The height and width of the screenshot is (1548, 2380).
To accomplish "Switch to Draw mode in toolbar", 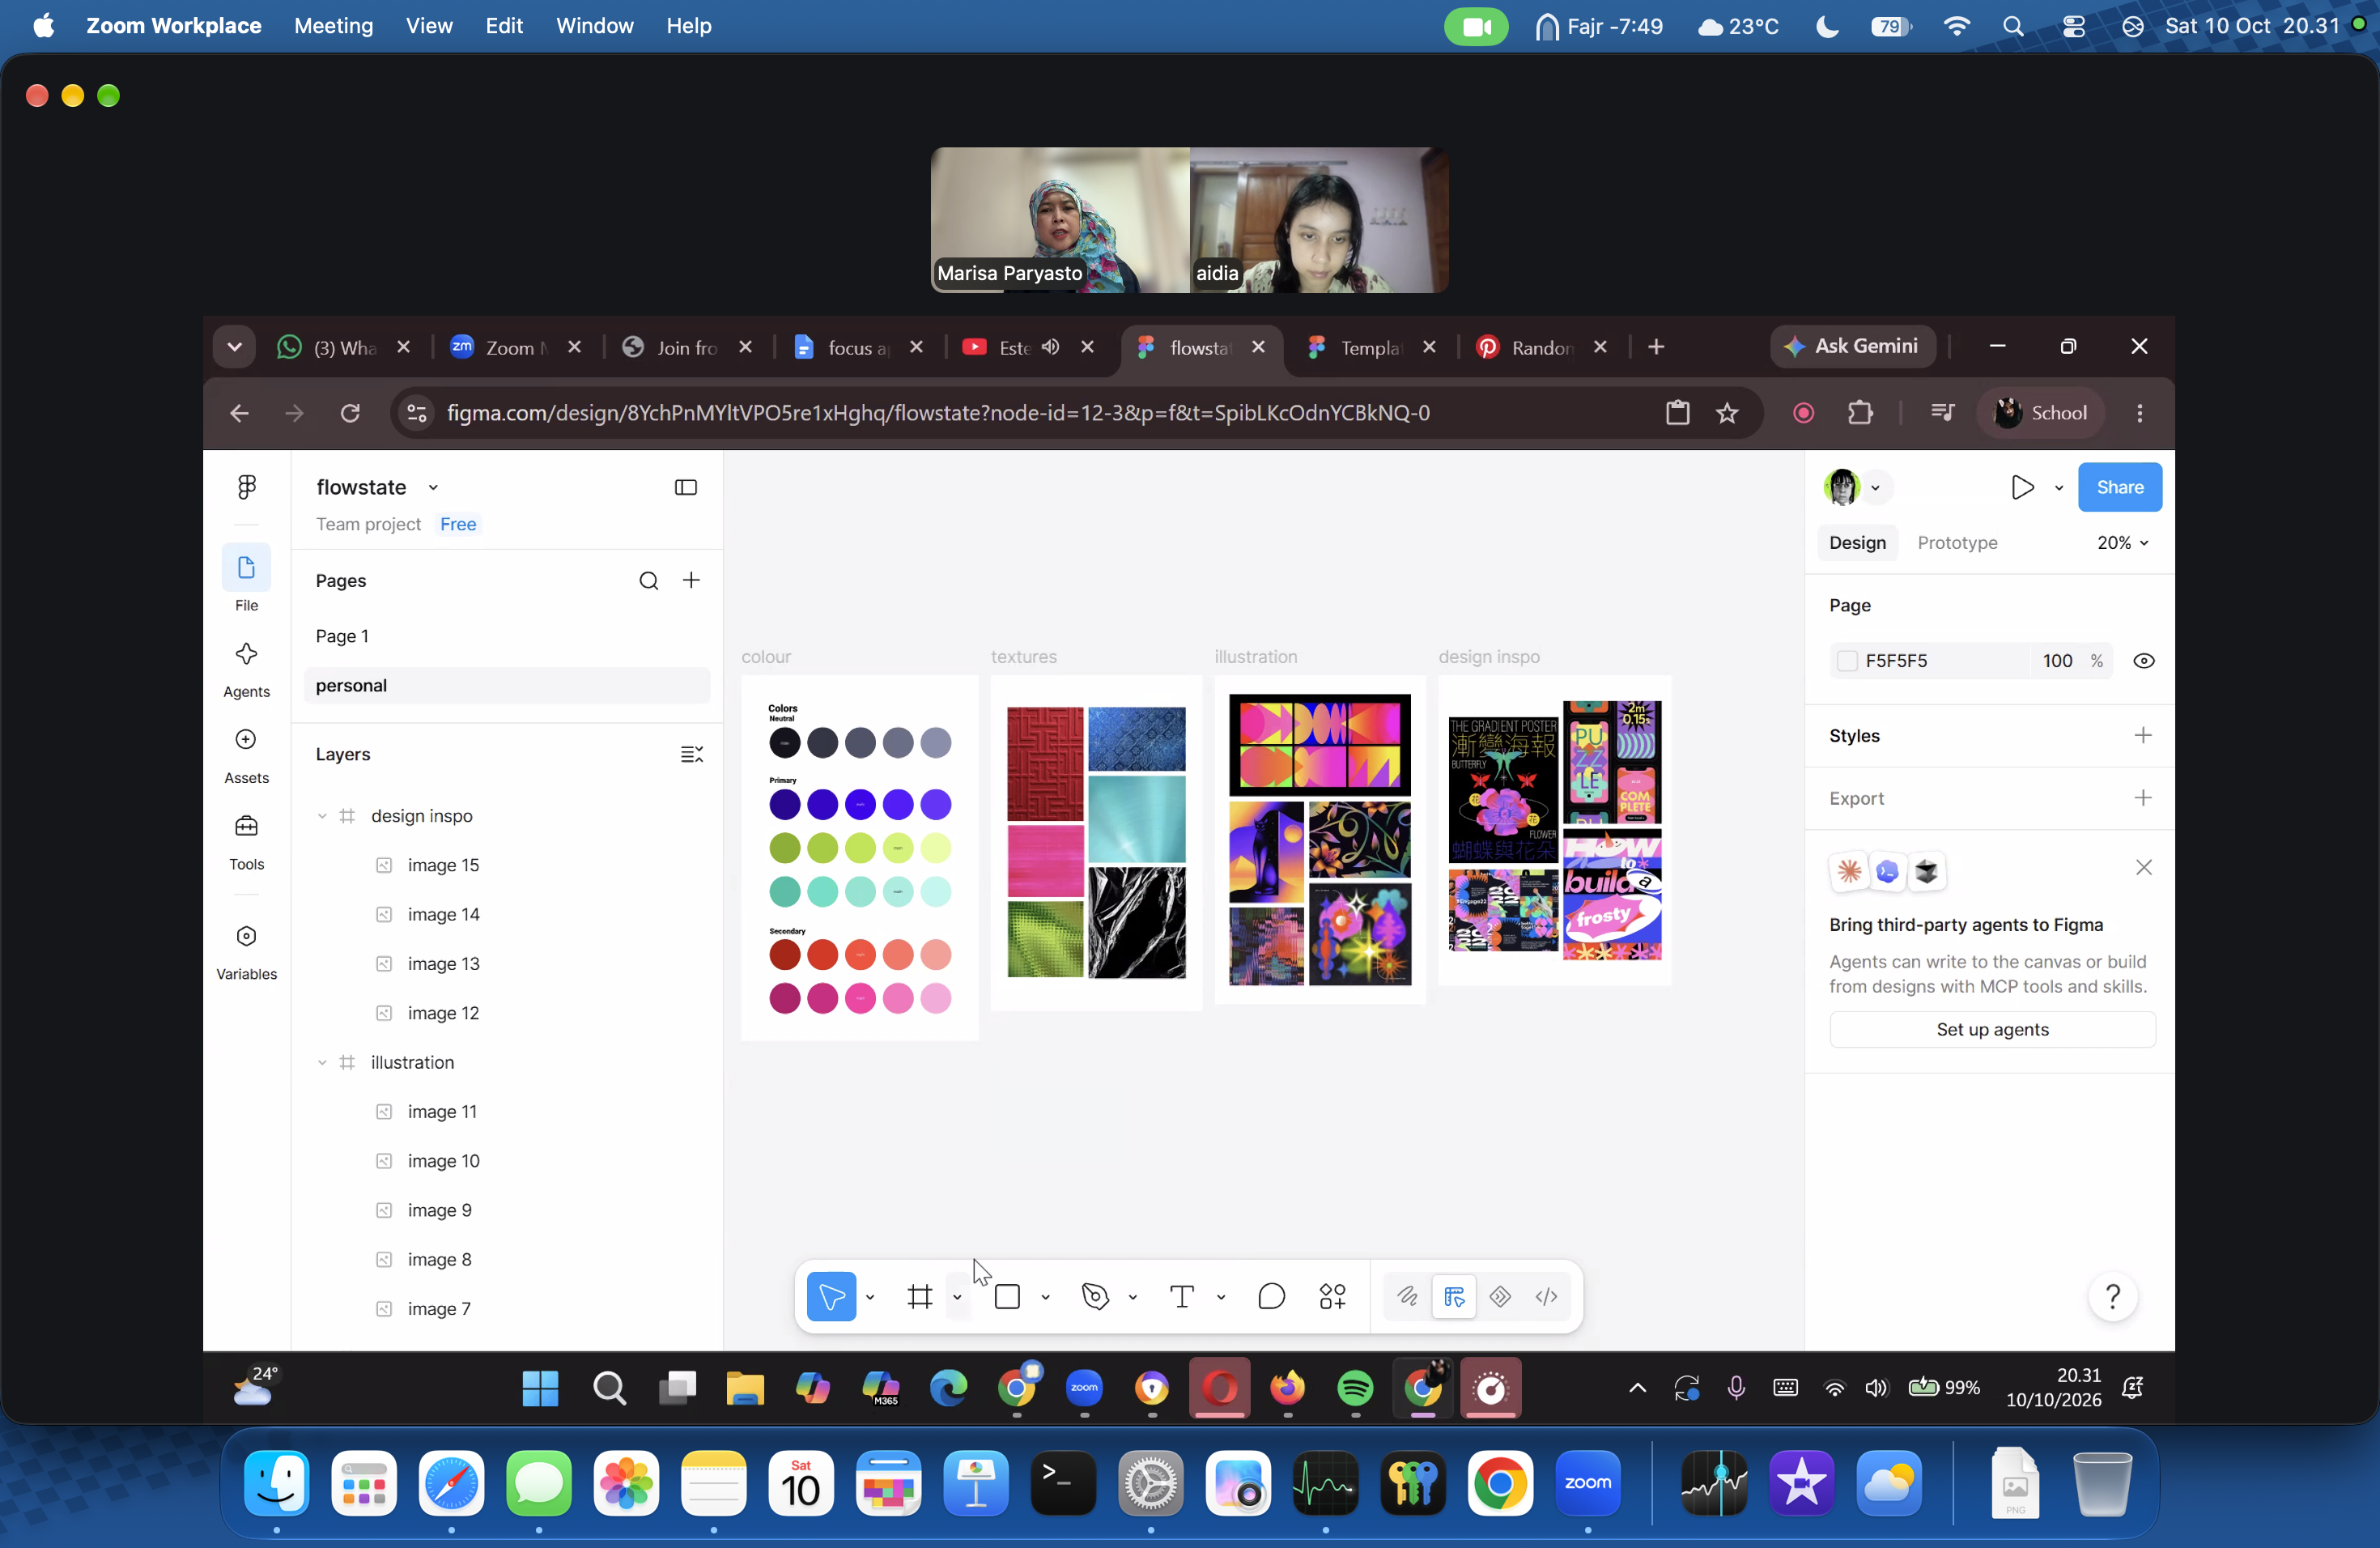I will pos(1407,1296).
